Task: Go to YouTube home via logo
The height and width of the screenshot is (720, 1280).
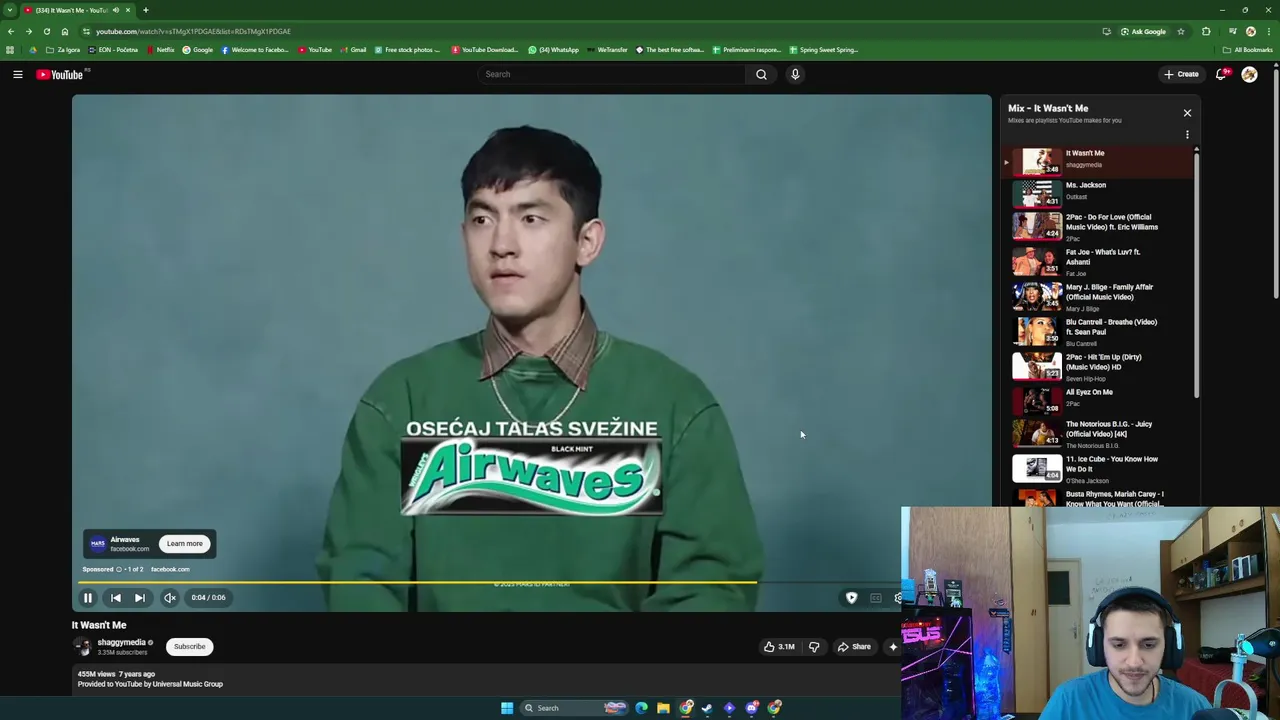Action: (x=60, y=74)
